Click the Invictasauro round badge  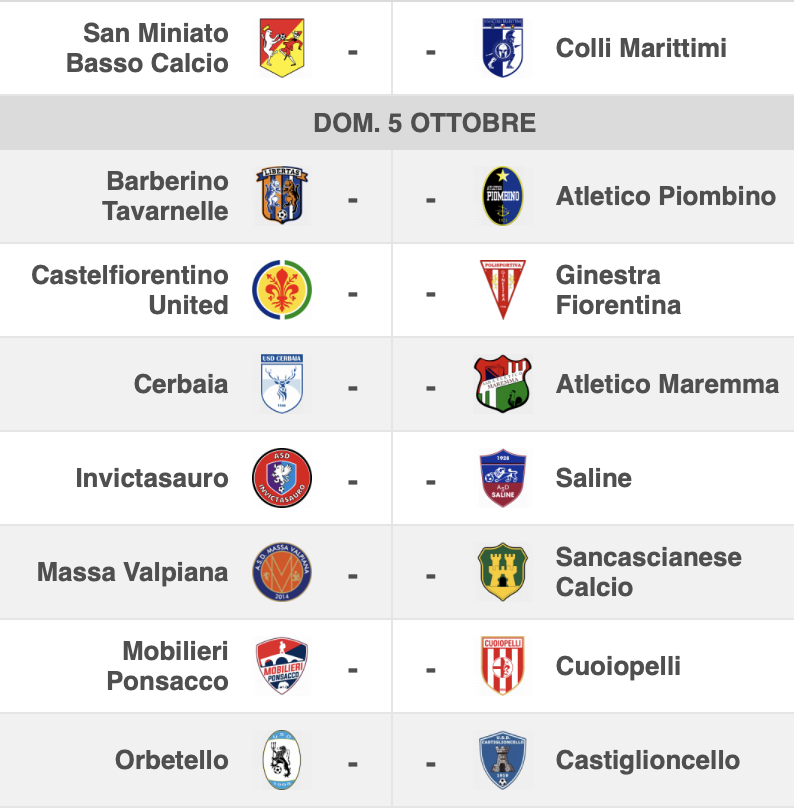click(282, 478)
